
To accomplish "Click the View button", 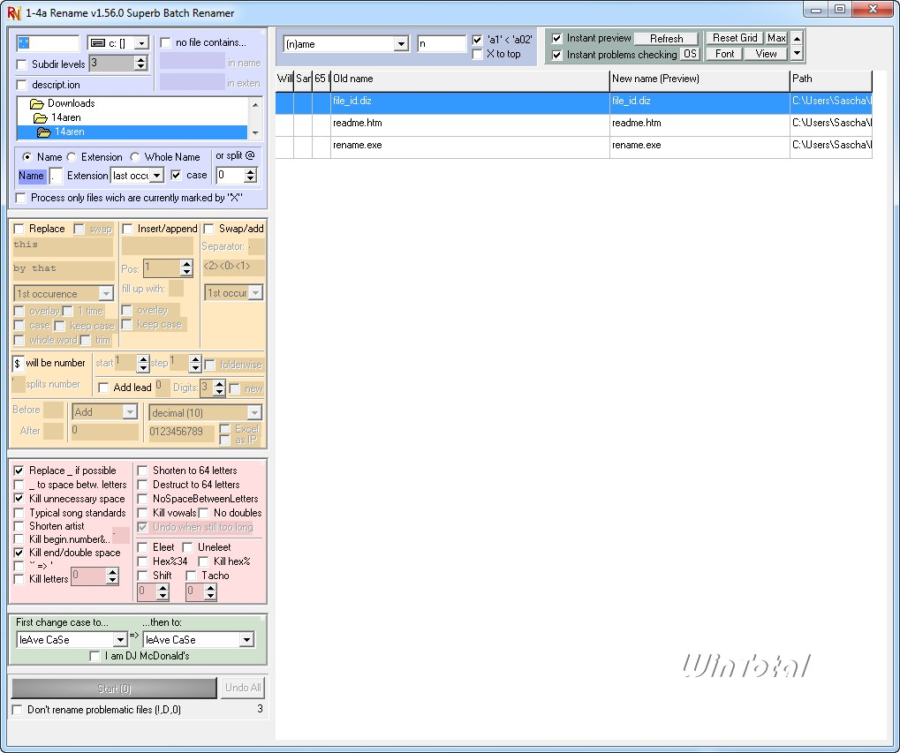I will click(766, 54).
